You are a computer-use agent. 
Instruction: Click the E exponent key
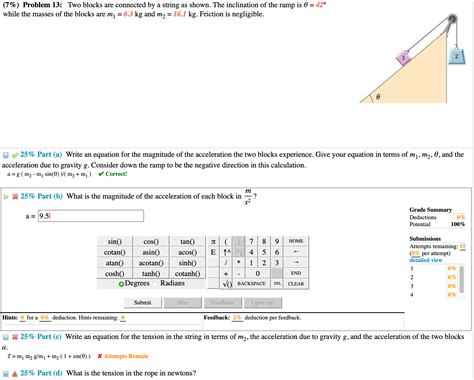[x=213, y=252]
